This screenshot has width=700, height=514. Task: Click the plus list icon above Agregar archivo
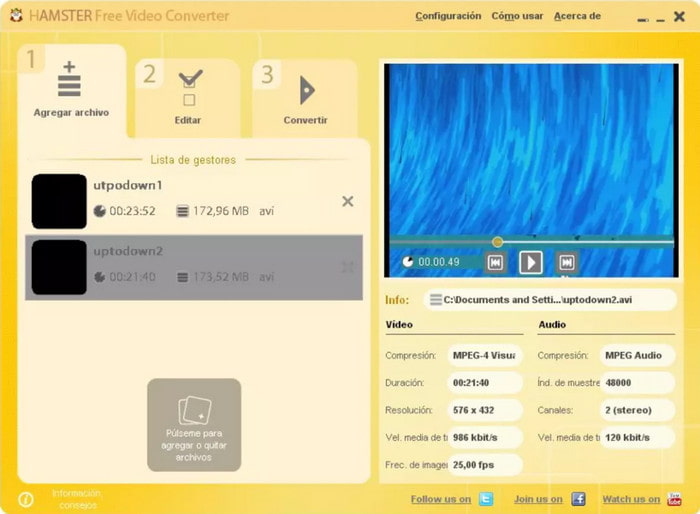coord(69,79)
